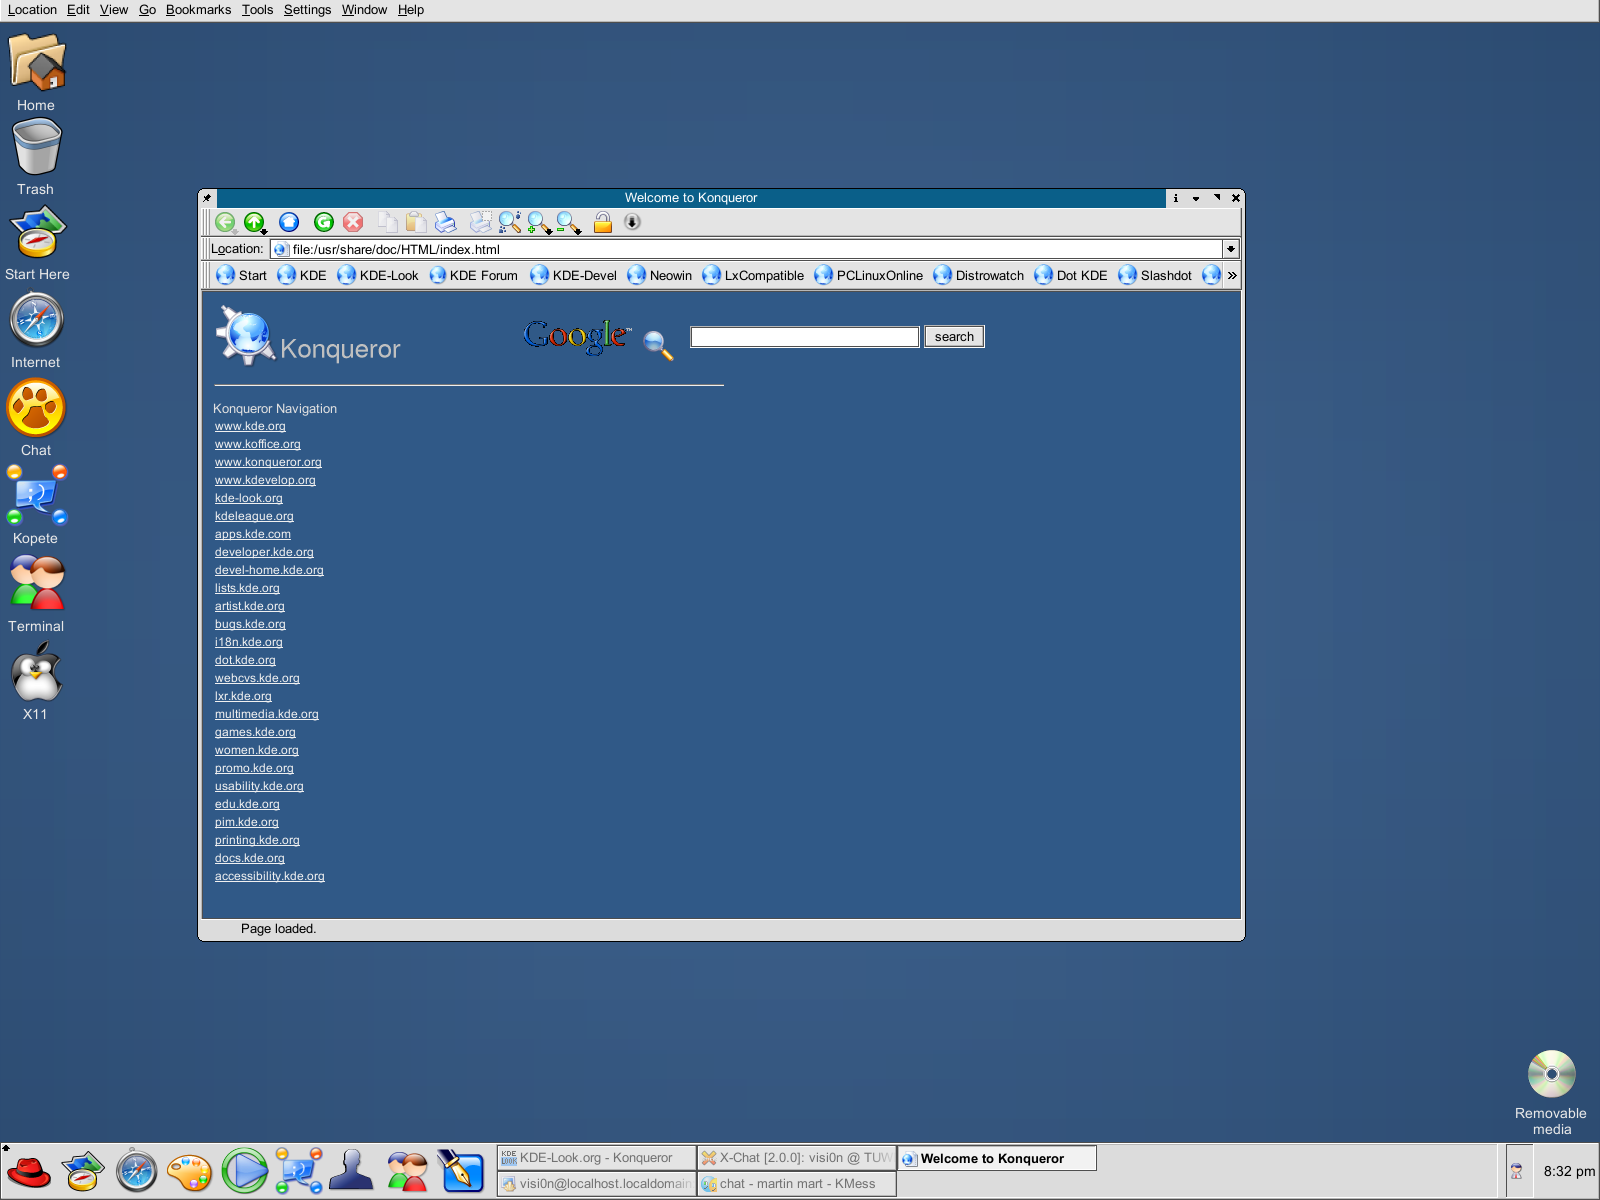
Task: Click the green Up arrow toolbar icon
Action: (x=255, y=222)
